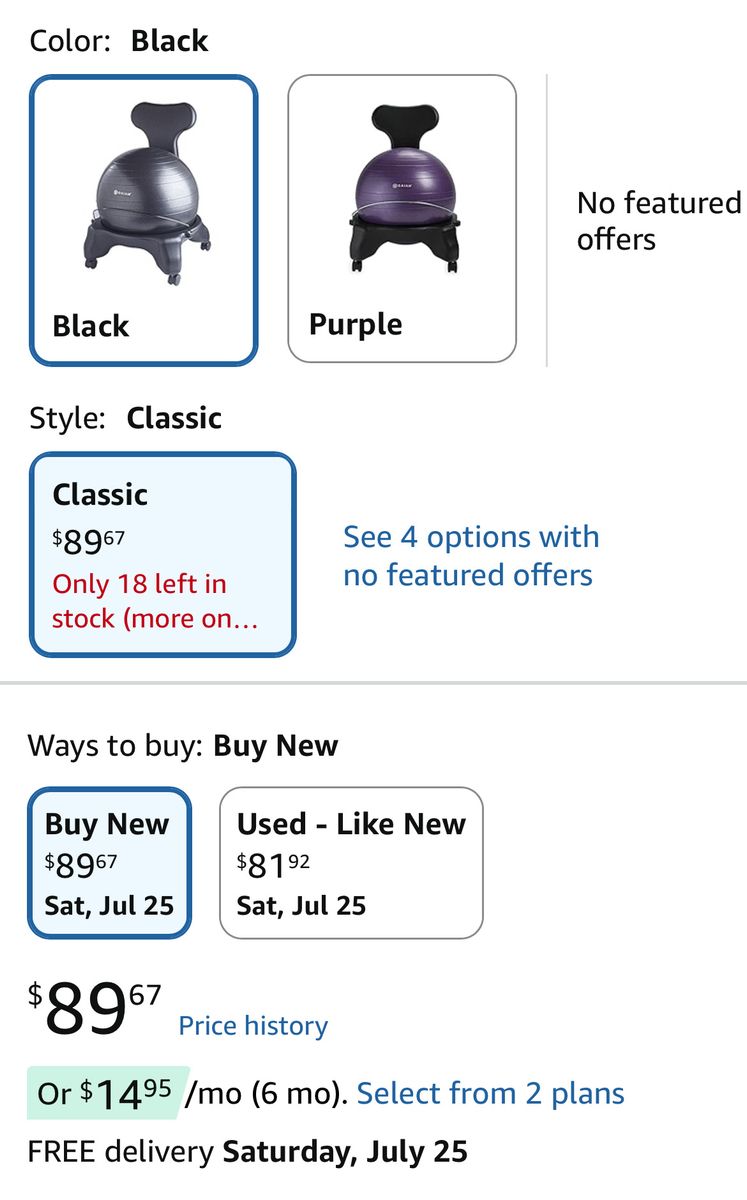Choose the Buy New purchase option

point(109,863)
